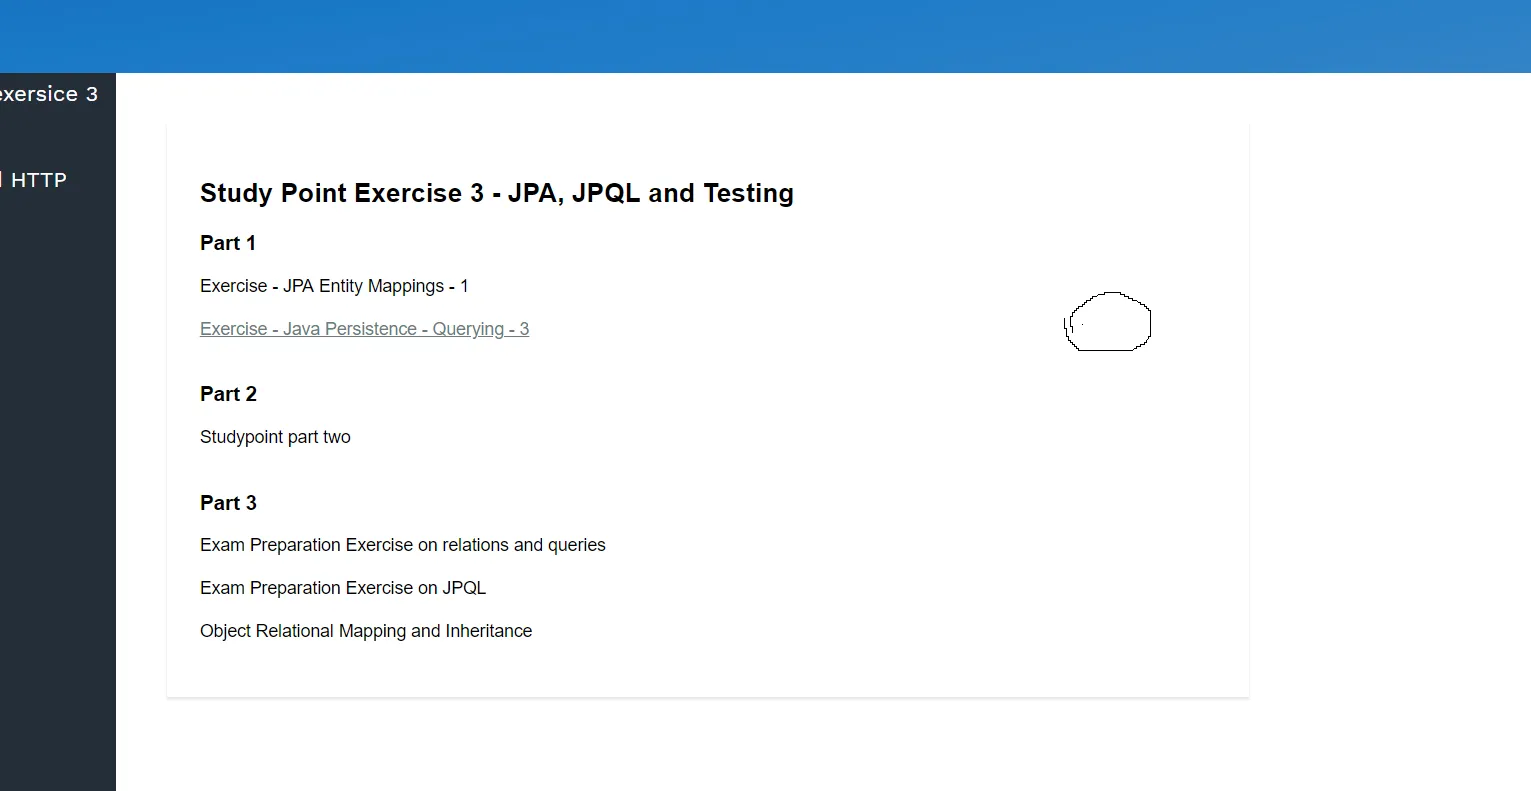Screen dimensions: 1531x791
Task: Click the 'Part 1' section heading
Action: [x=228, y=243]
